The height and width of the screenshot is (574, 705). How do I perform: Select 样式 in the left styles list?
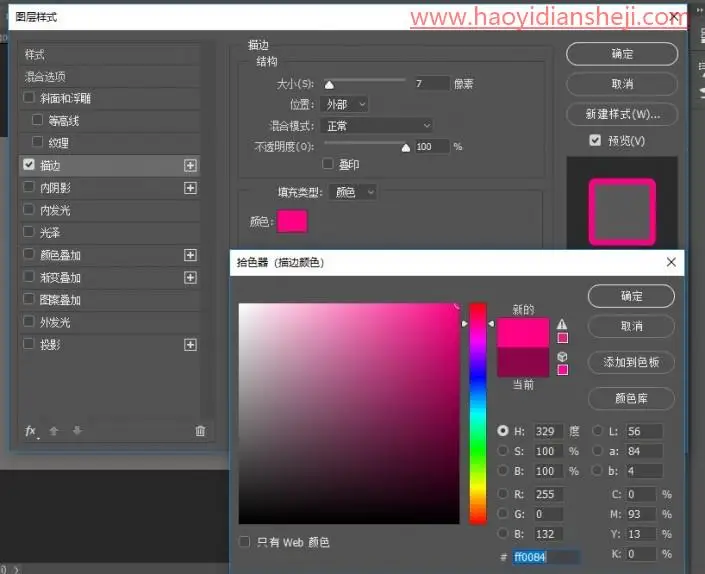coord(111,55)
